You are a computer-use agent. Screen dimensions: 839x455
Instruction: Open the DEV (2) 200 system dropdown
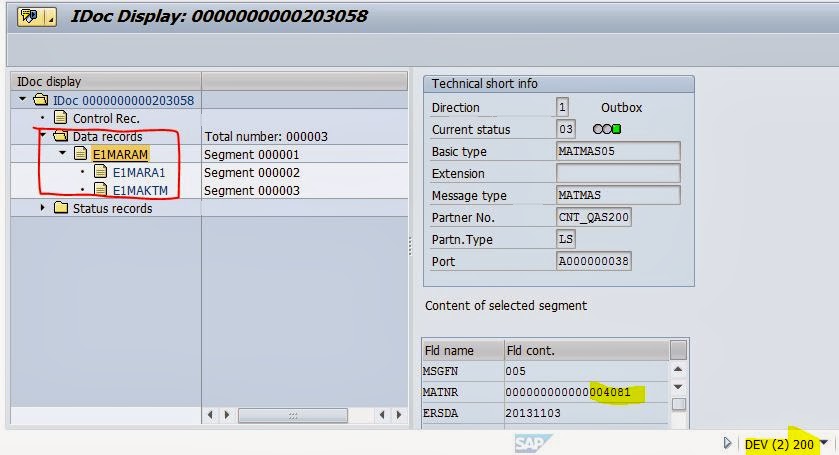pyautogui.click(x=824, y=444)
